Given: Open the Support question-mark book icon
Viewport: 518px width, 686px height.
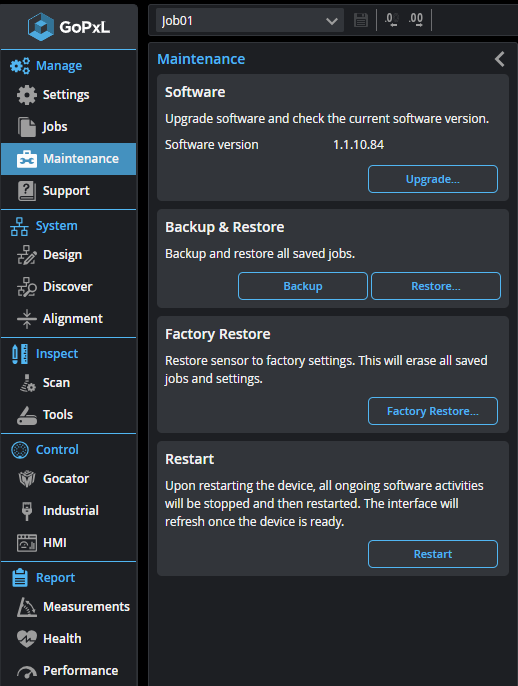Looking at the screenshot, I should tap(27, 191).
